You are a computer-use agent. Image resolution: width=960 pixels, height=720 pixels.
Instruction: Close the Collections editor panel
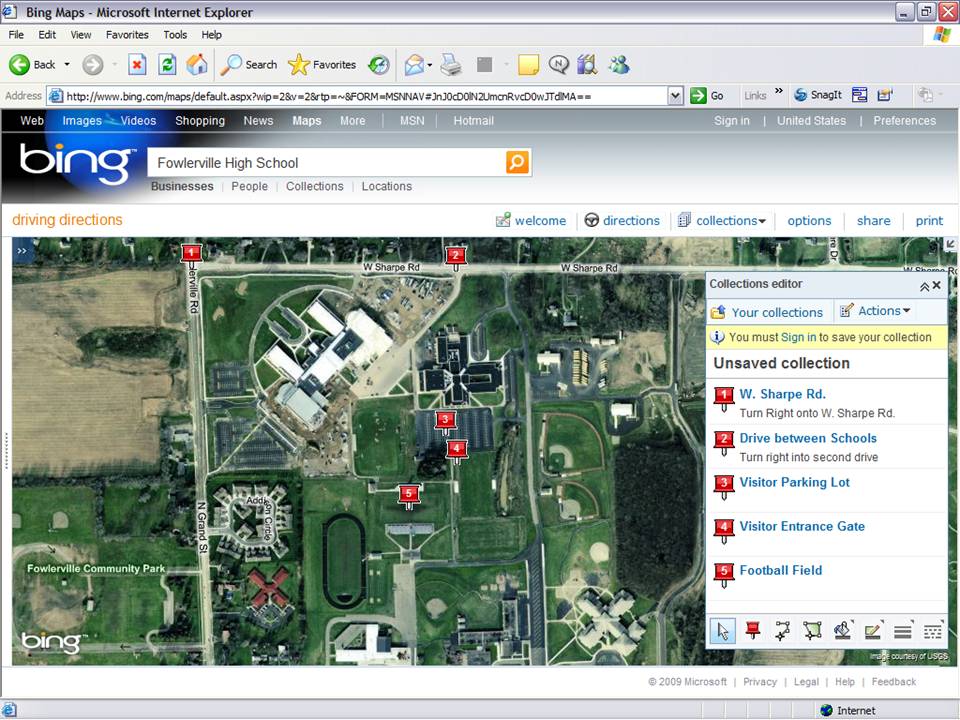pyautogui.click(x=937, y=285)
